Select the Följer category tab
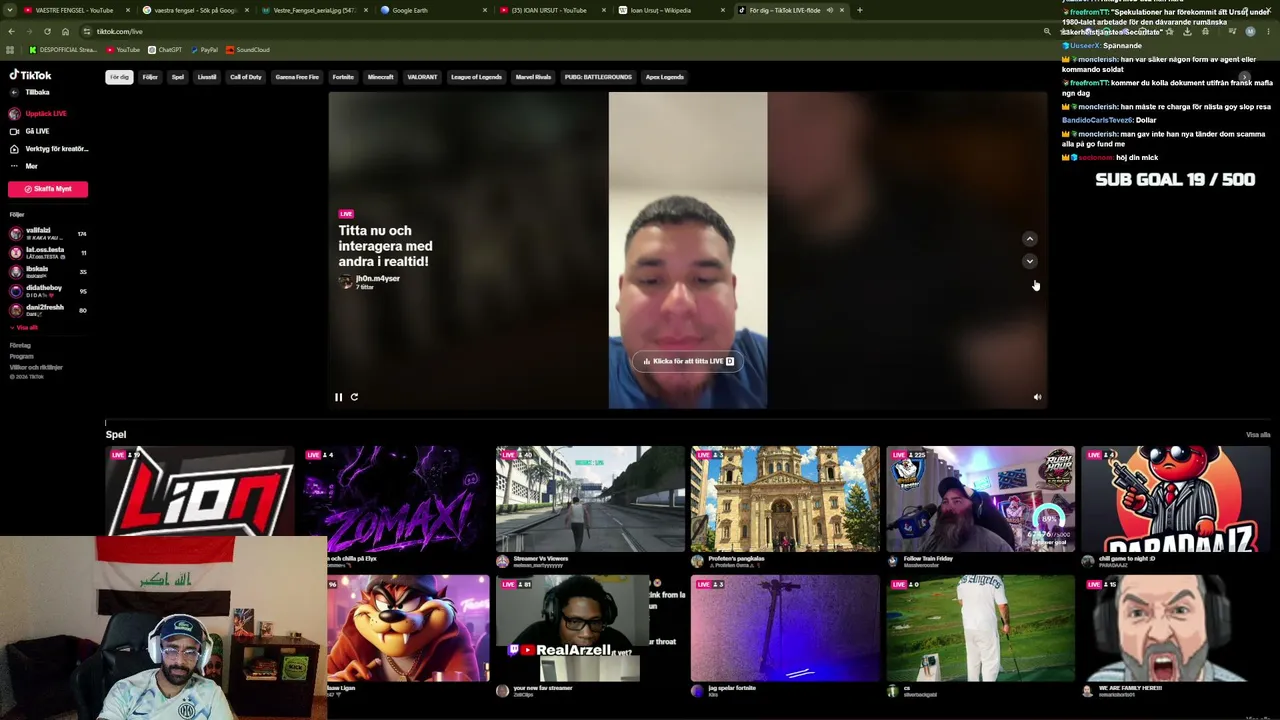Image resolution: width=1280 pixels, height=720 pixels. click(x=150, y=77)
